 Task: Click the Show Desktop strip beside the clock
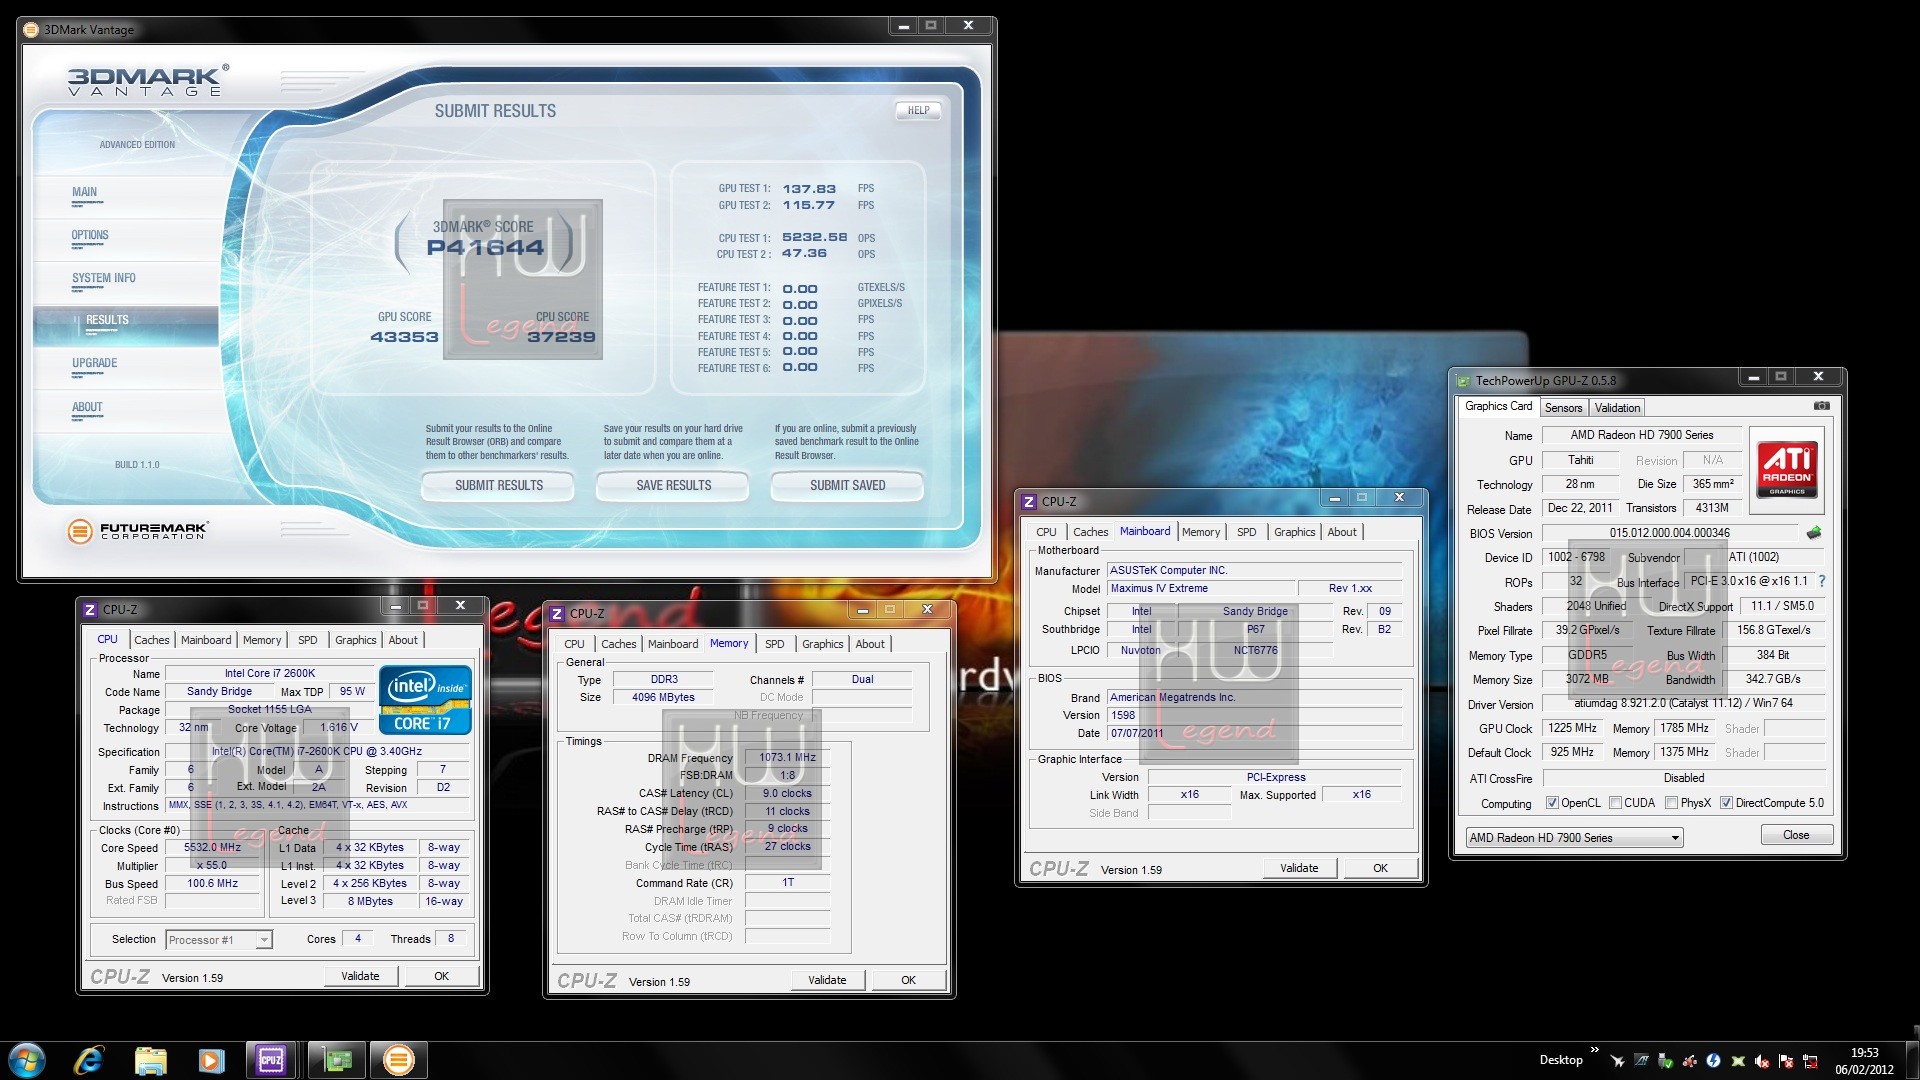pos(1912,1060)
